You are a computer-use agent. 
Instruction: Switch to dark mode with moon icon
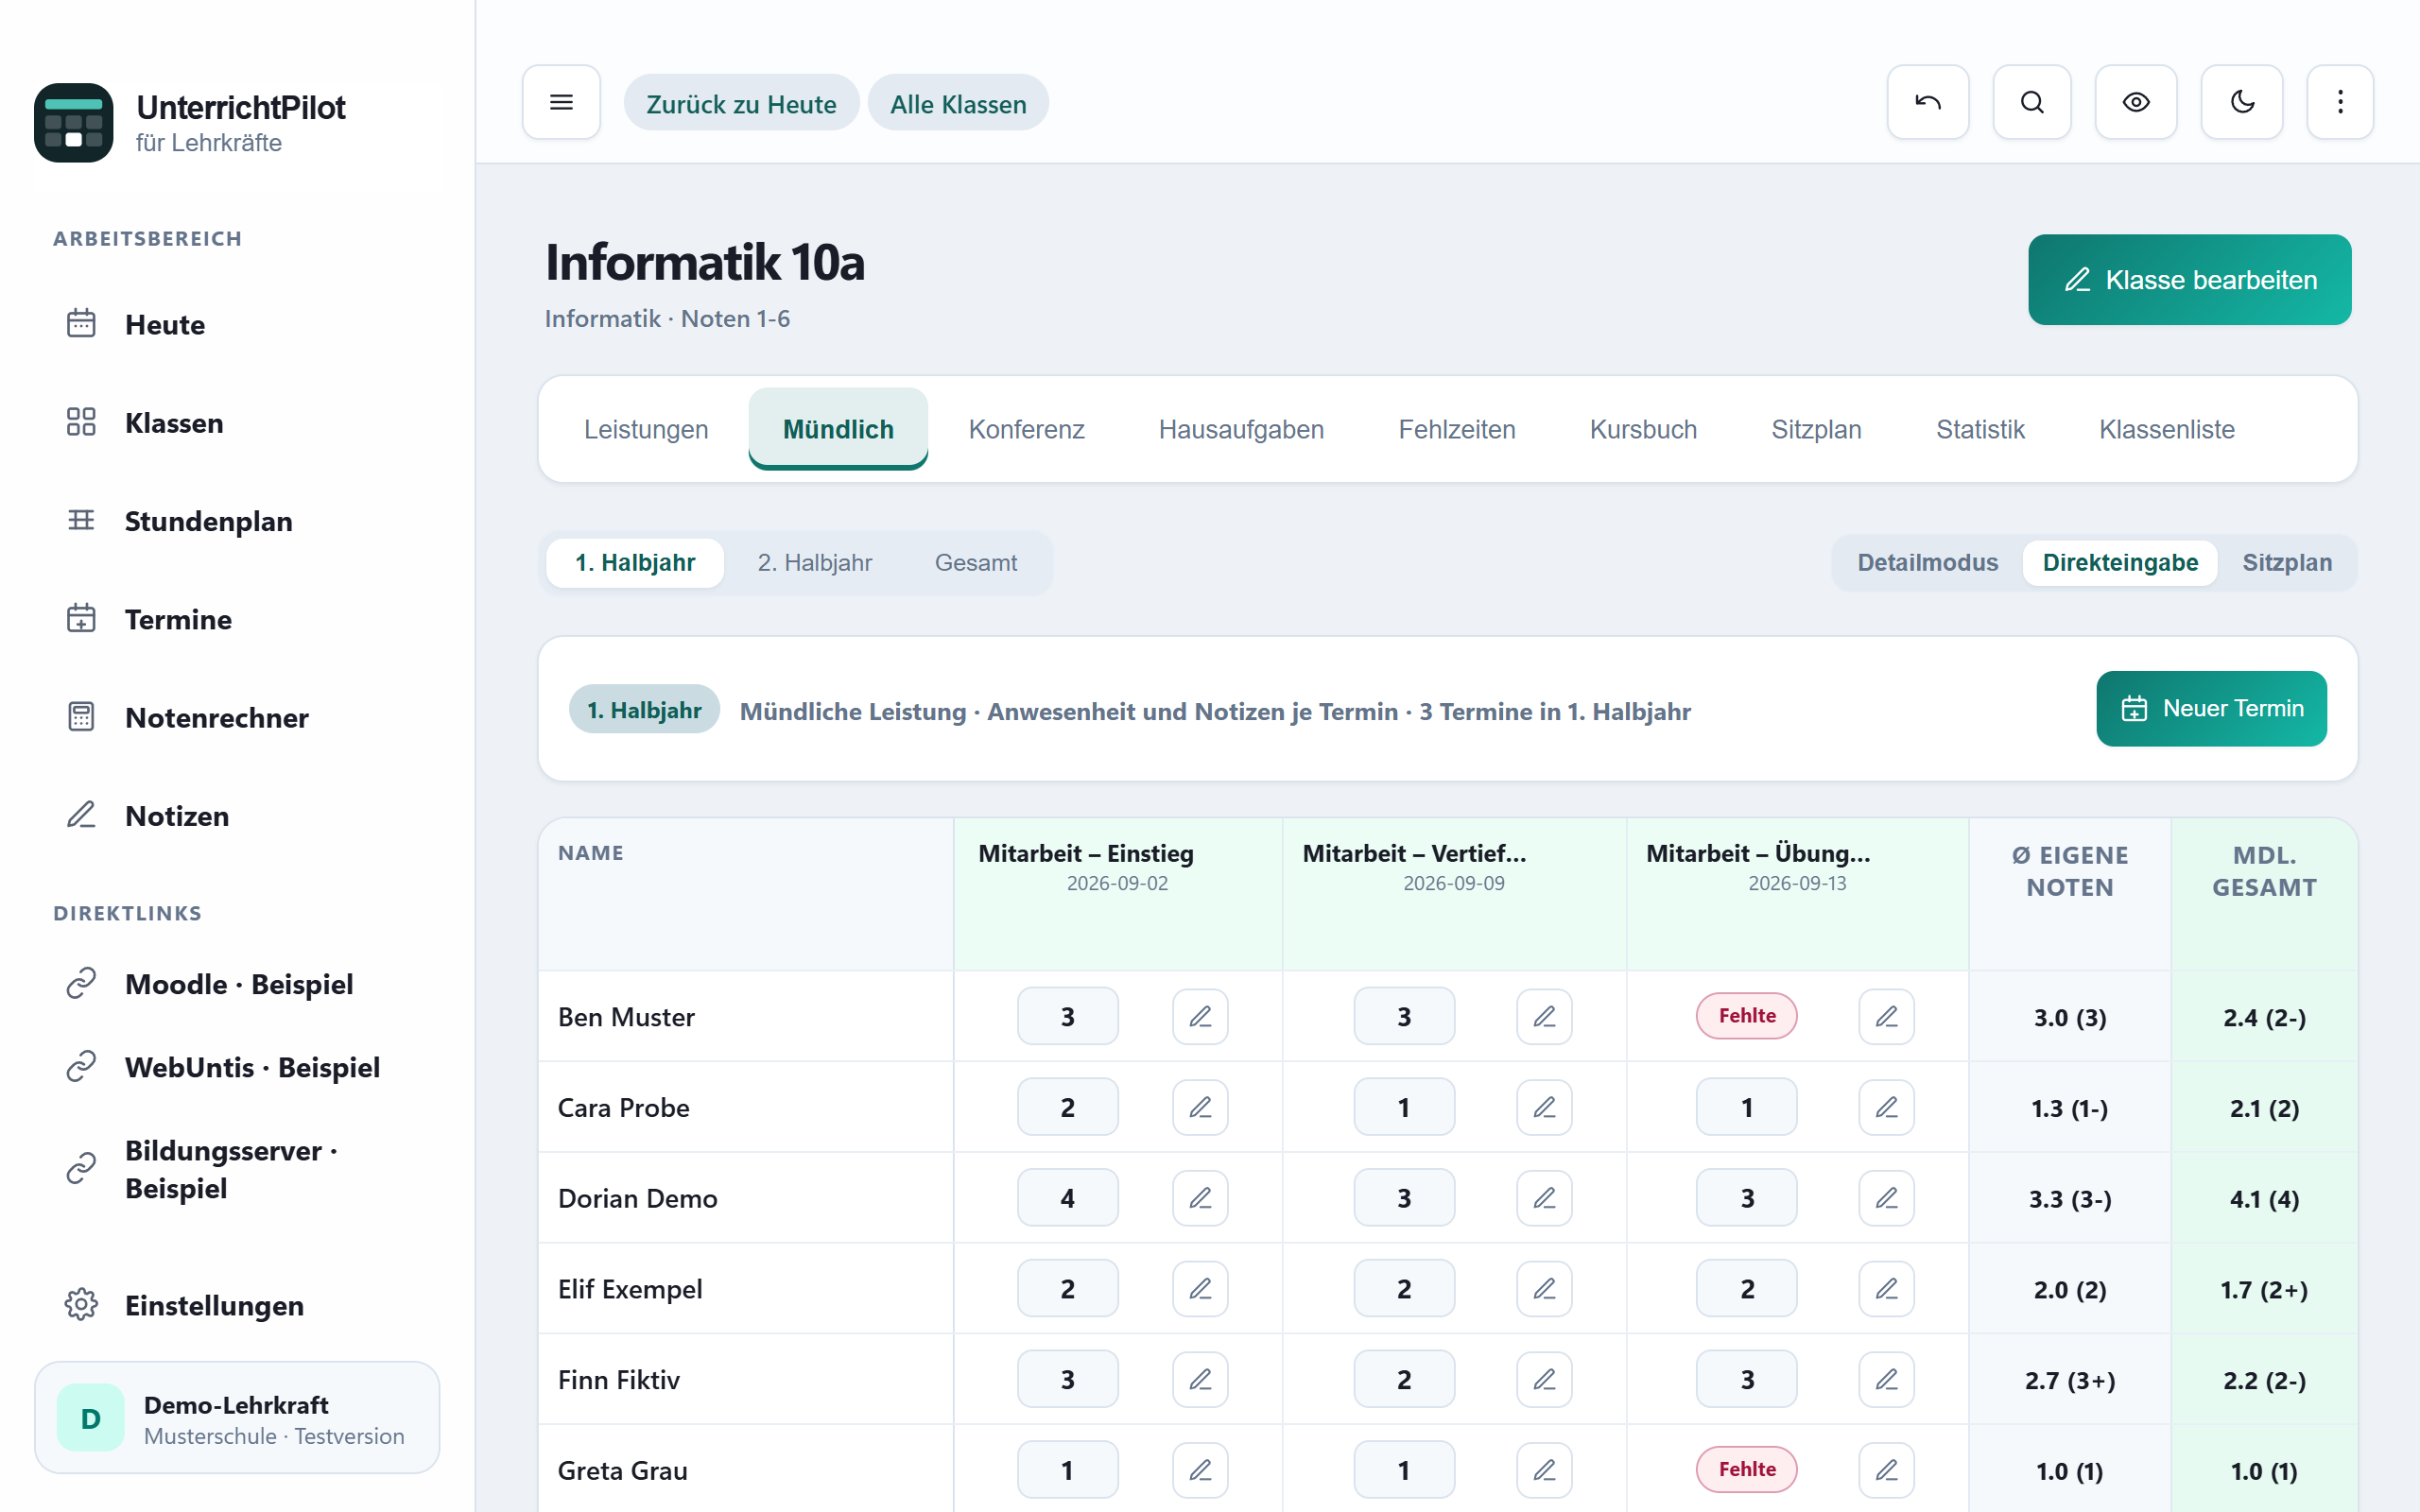[2242, 102]
